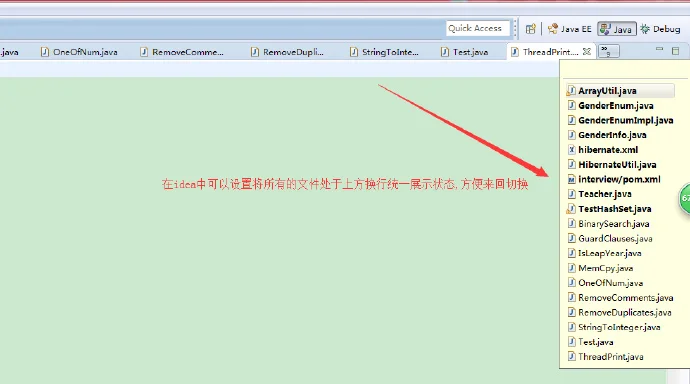Click the file icon beside BinarySearch.java

pyautogui.click(x=571, y=224)
